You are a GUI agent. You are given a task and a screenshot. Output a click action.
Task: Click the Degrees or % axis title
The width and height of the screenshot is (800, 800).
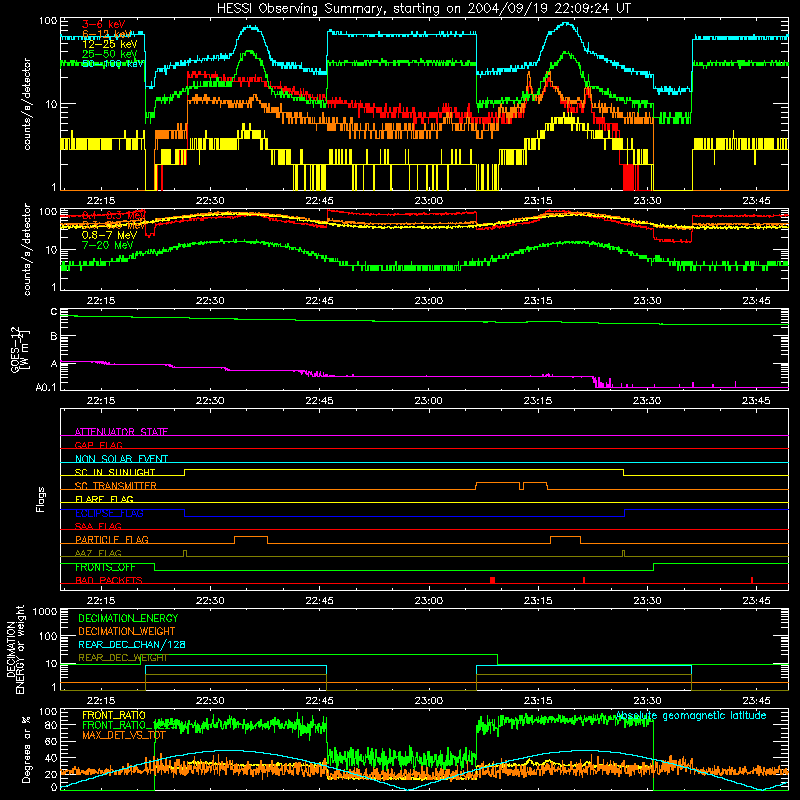point(26,749)
